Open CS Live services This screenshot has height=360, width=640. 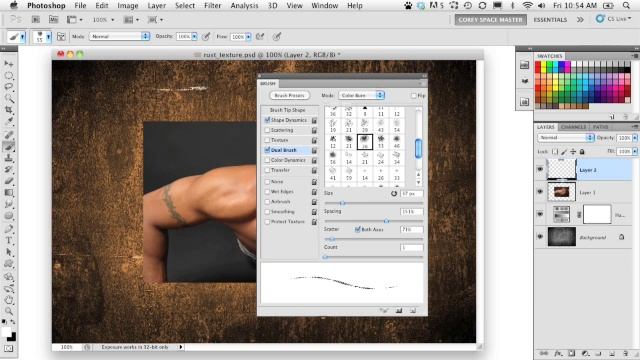613,19
